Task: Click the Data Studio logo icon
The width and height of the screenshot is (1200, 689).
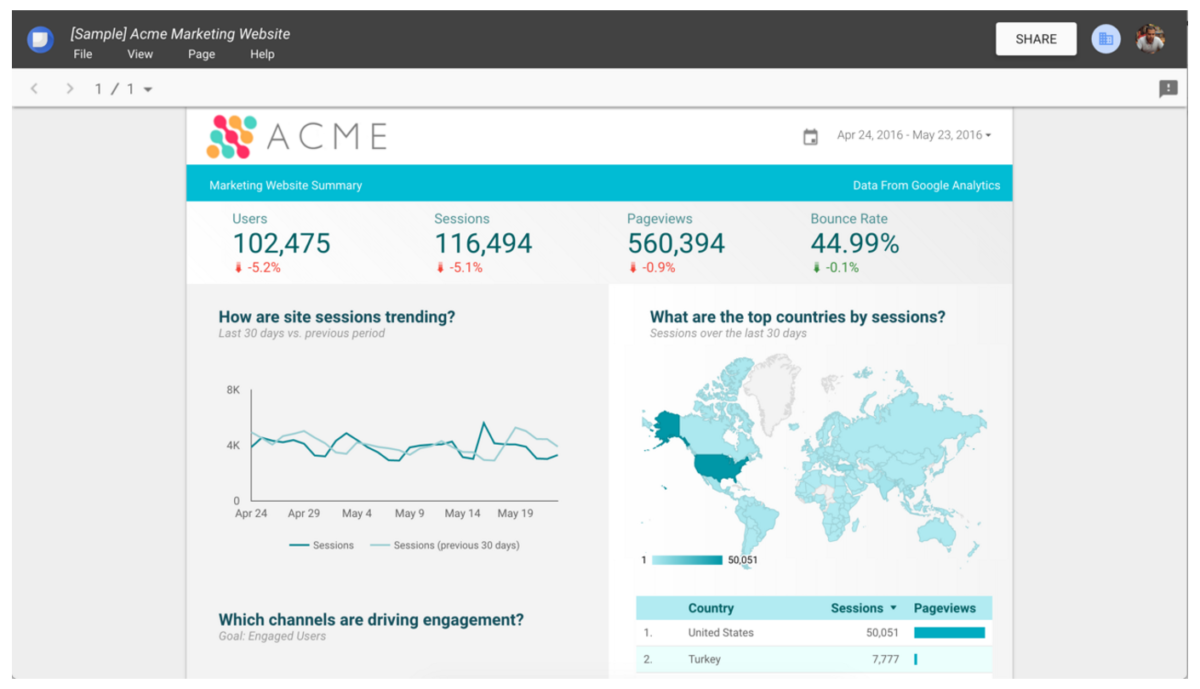Action: (40, 40)
